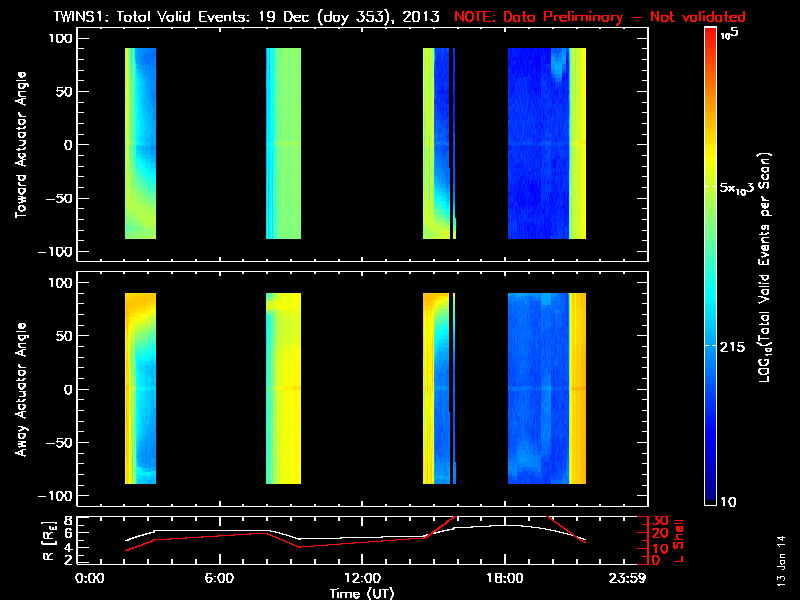Screen dimensions: 800x600
Task: Click the colorbar tick label "5x10^3"
Action: [x=737, y=187]
